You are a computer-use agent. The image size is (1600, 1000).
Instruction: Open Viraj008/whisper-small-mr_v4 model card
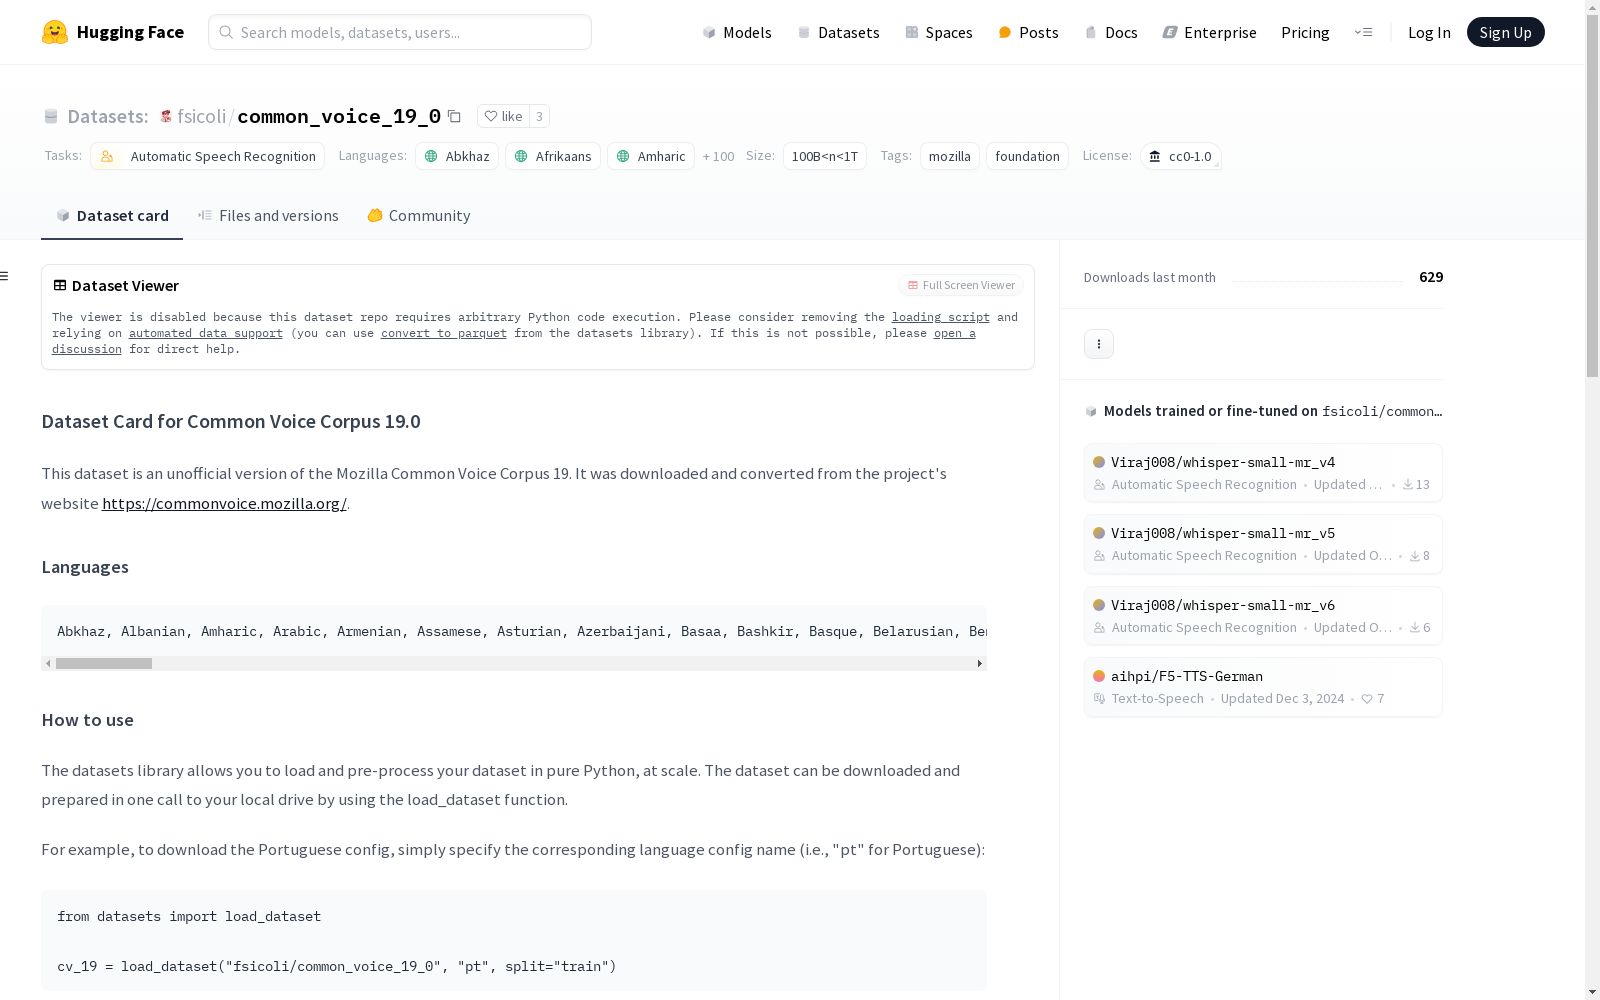point(1263,473)
